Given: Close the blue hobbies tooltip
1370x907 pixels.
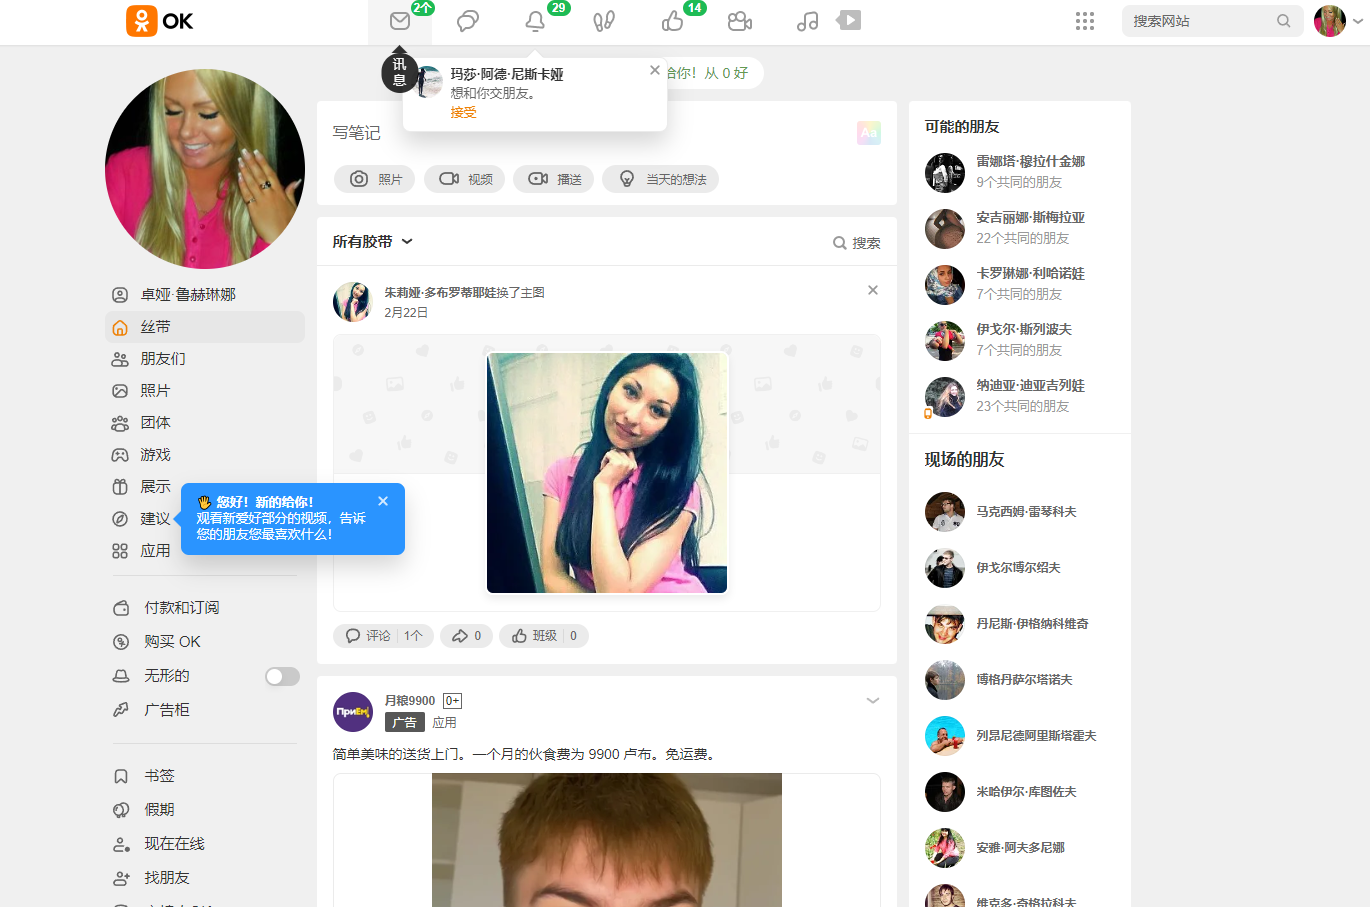Looking at the screenshot, I should point(383,501).
